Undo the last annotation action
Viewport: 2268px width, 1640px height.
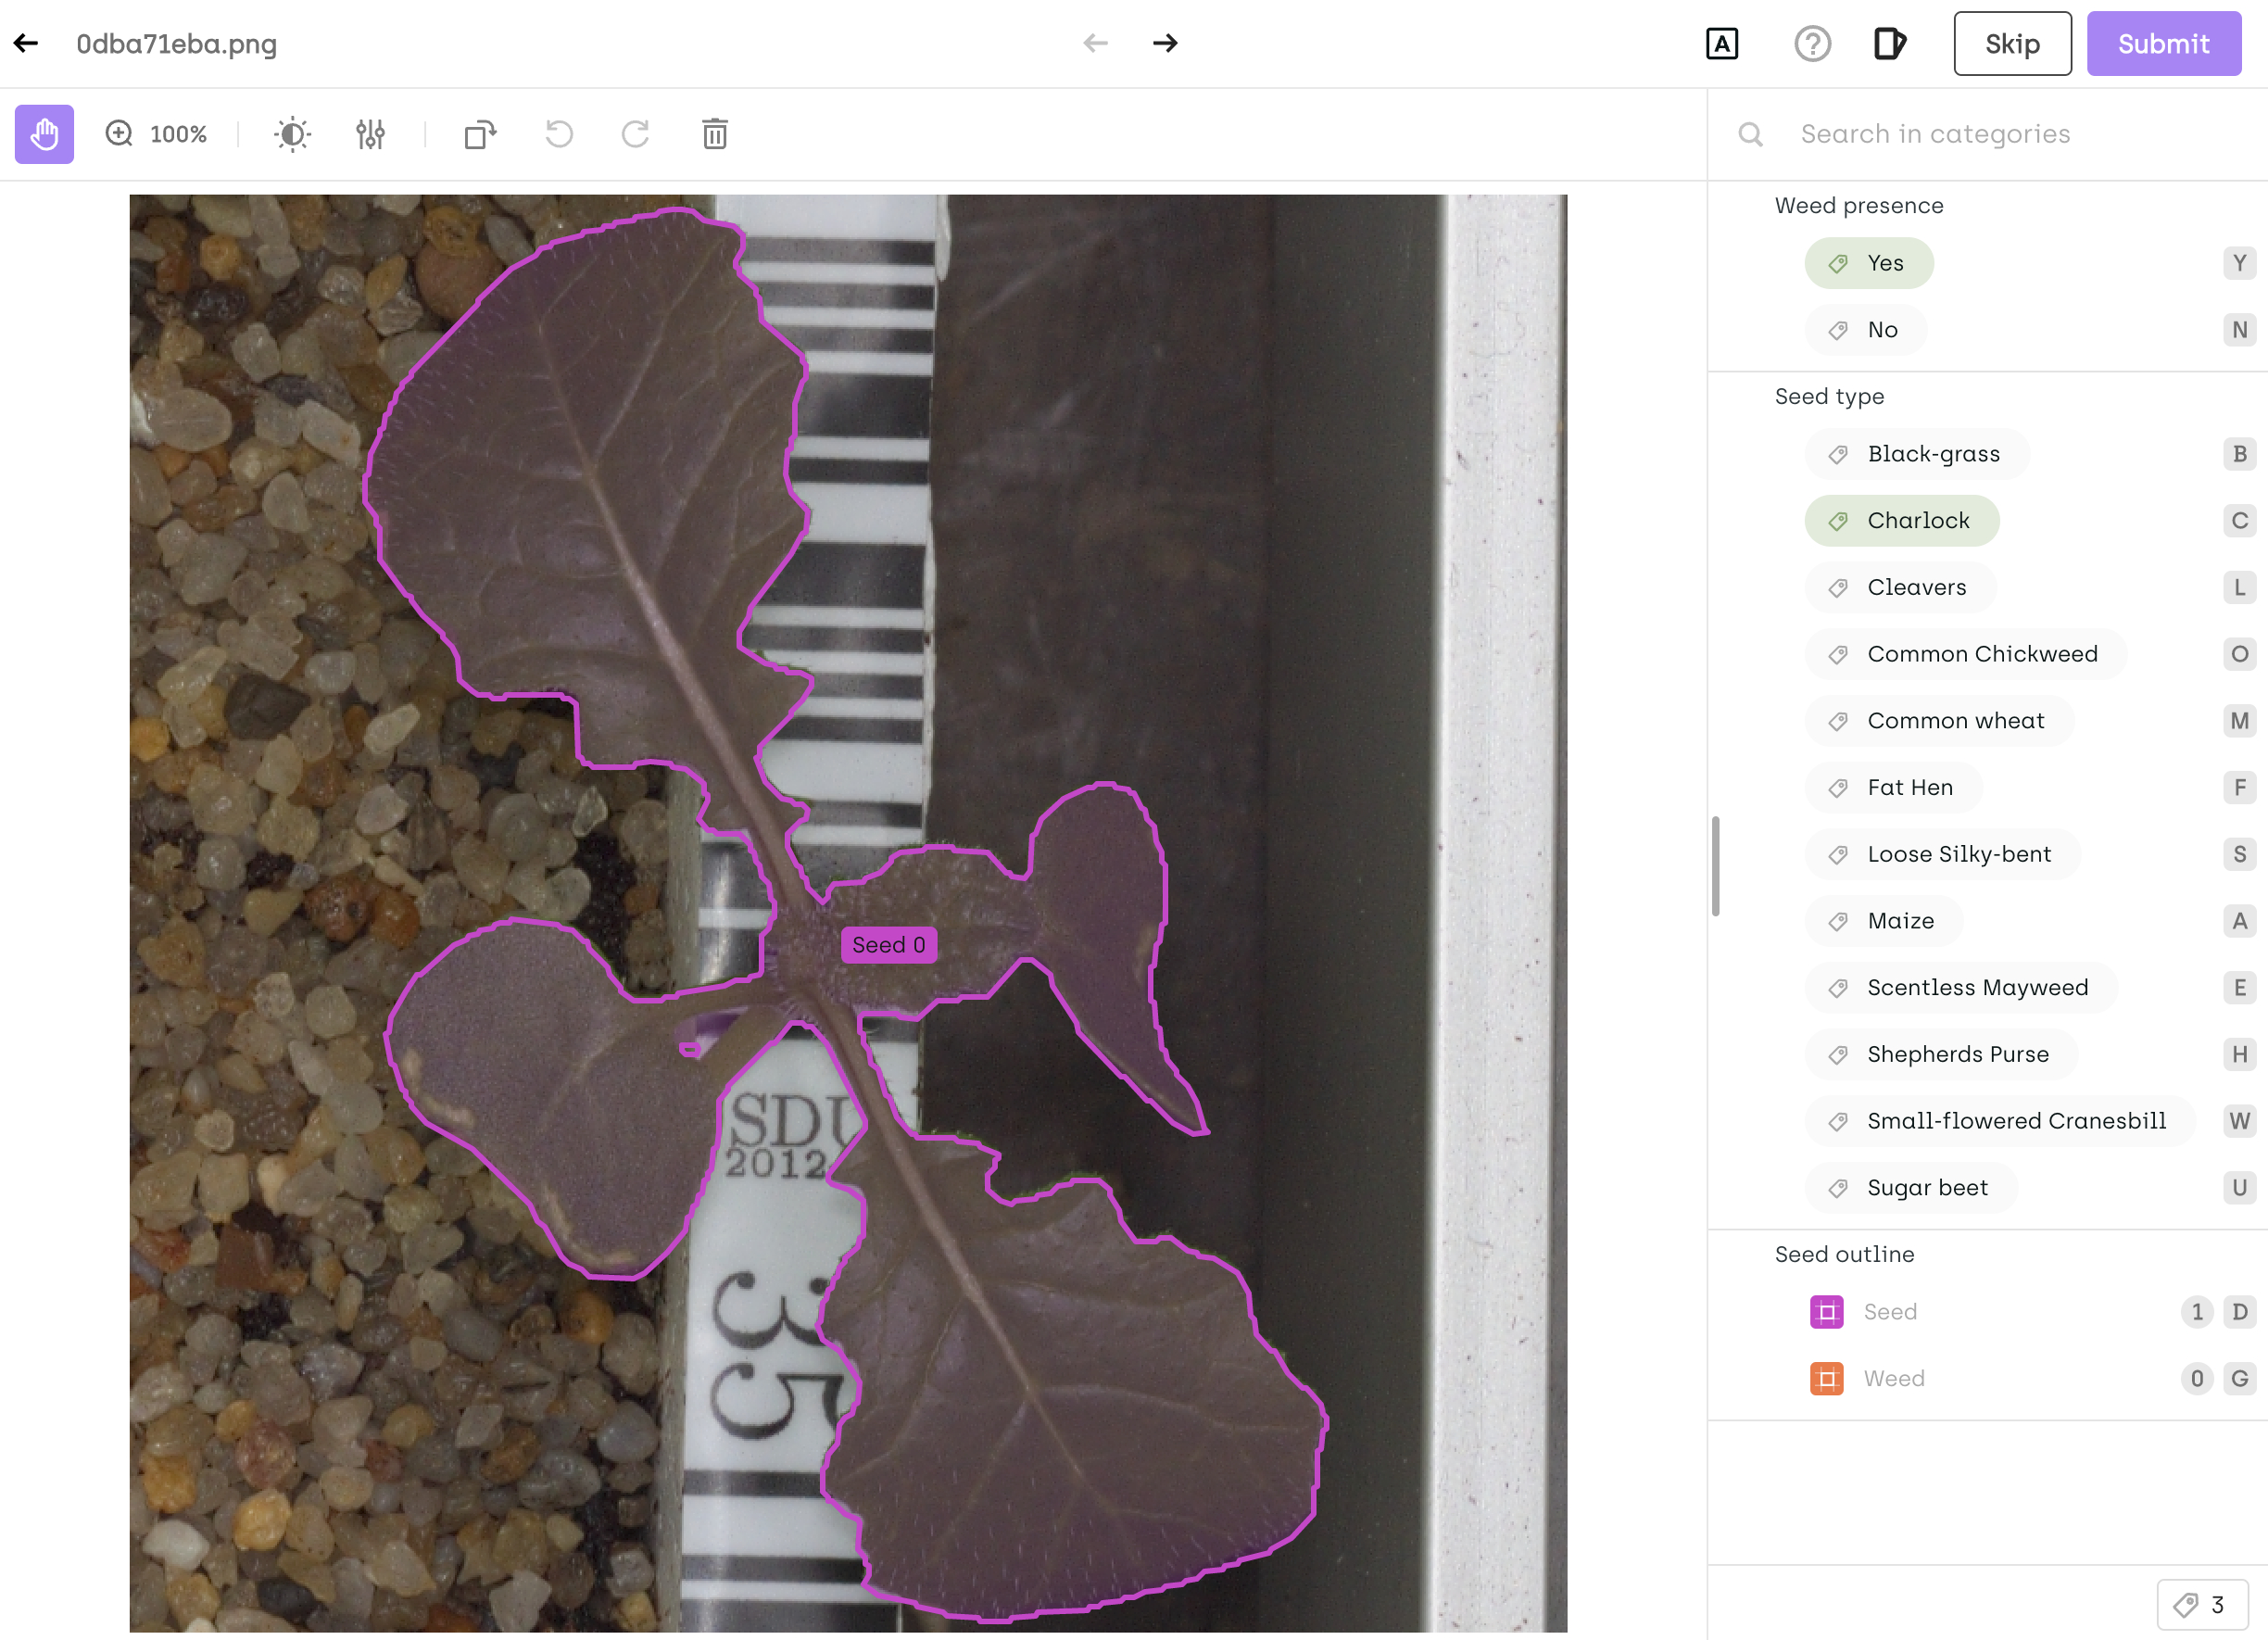pos(559,134)
